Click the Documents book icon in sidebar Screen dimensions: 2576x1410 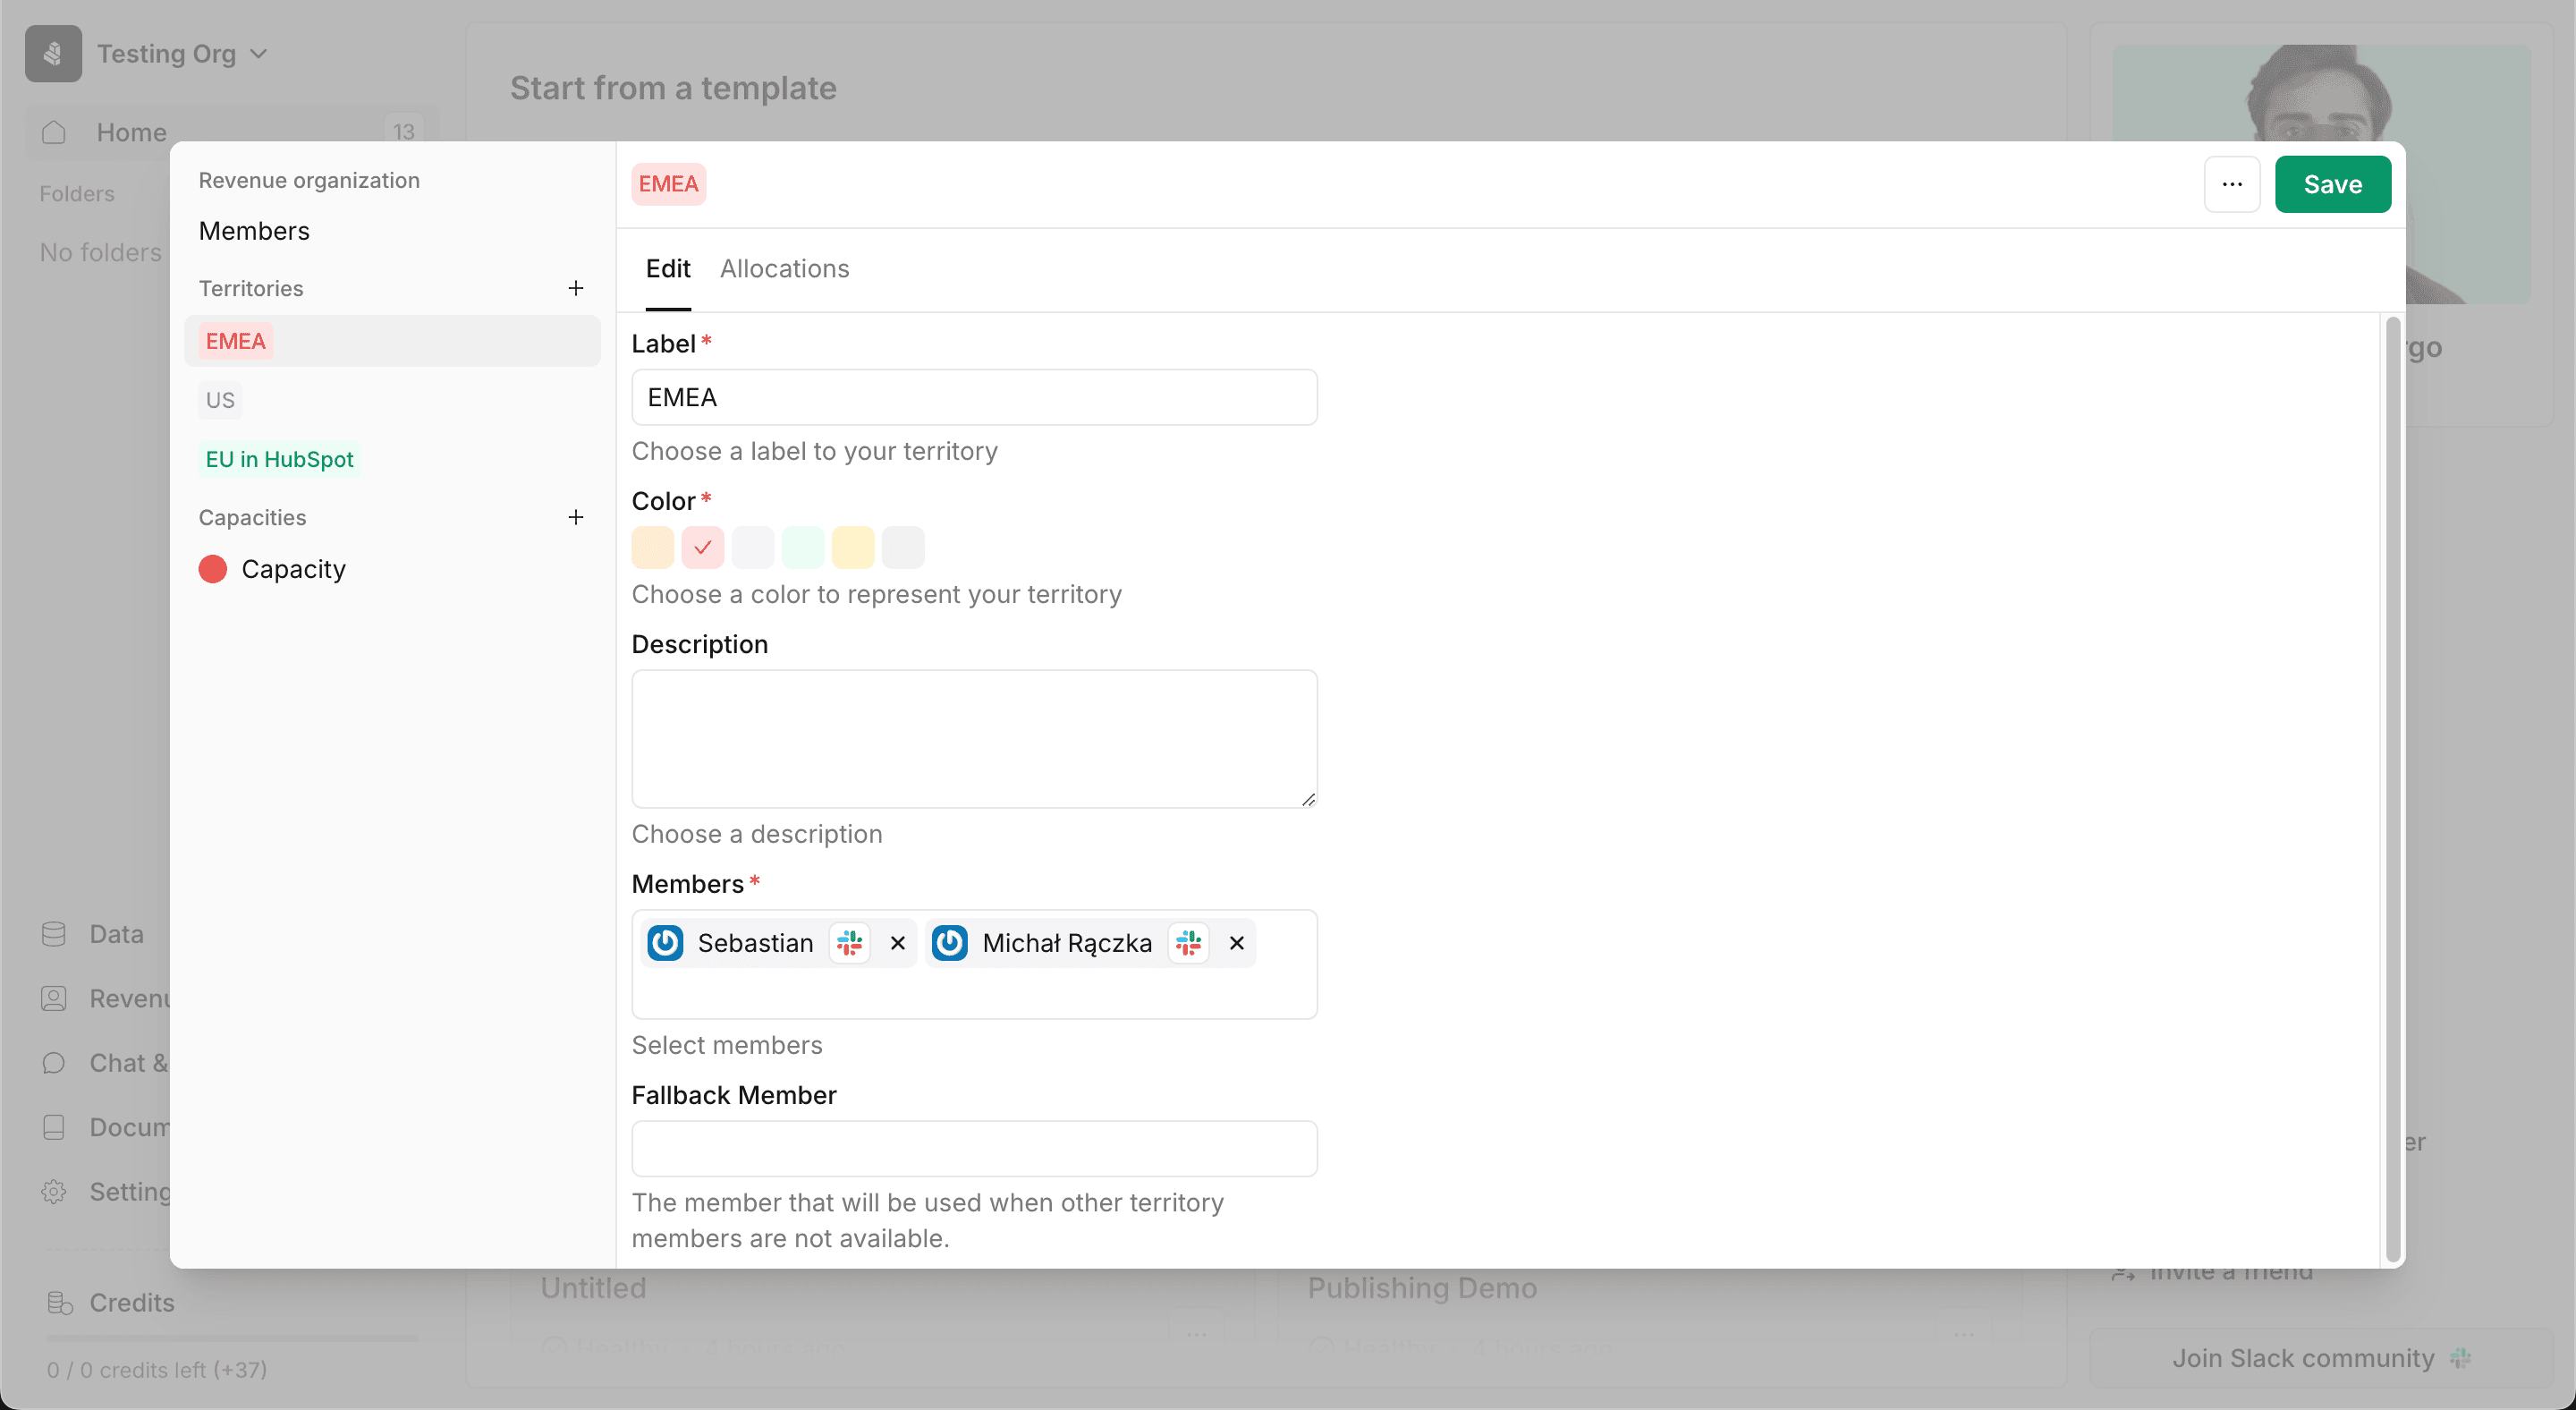coord(54,1127)
